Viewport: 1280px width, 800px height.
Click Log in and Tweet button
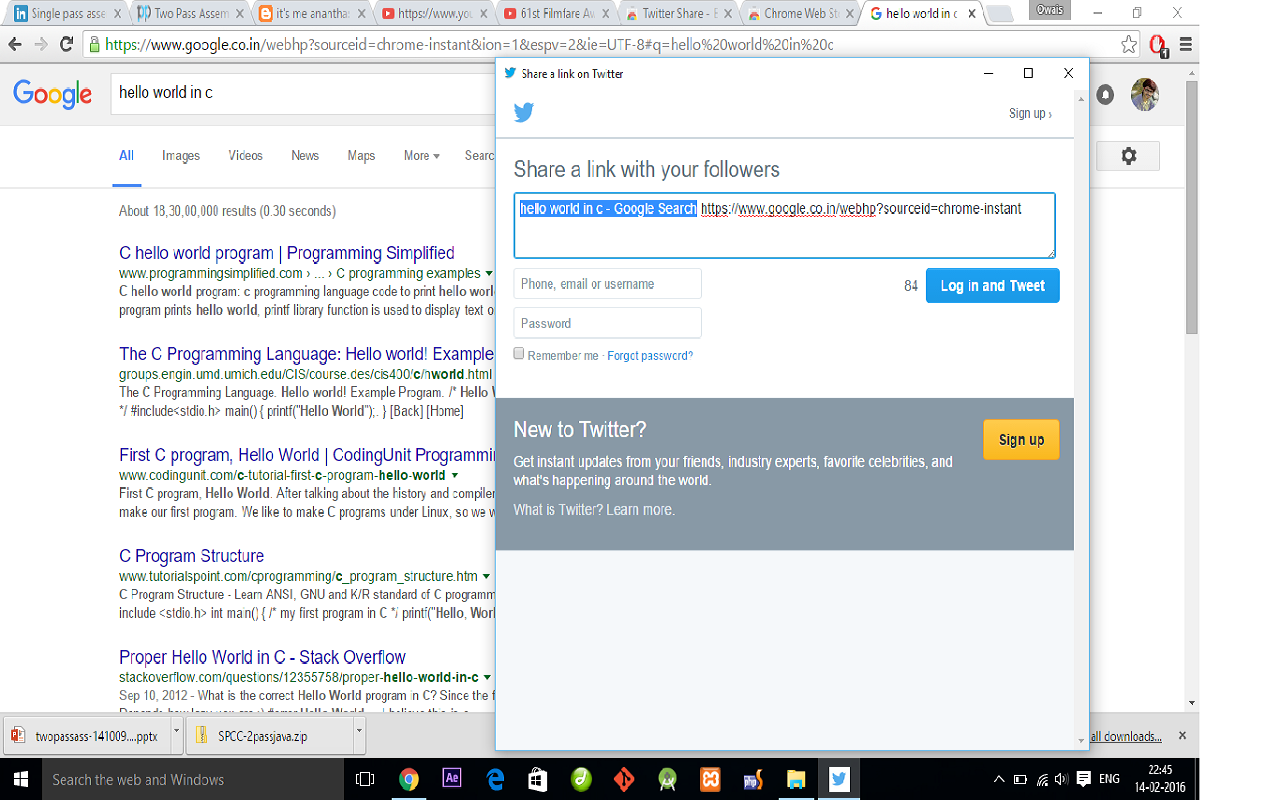[x=992, y=286]
